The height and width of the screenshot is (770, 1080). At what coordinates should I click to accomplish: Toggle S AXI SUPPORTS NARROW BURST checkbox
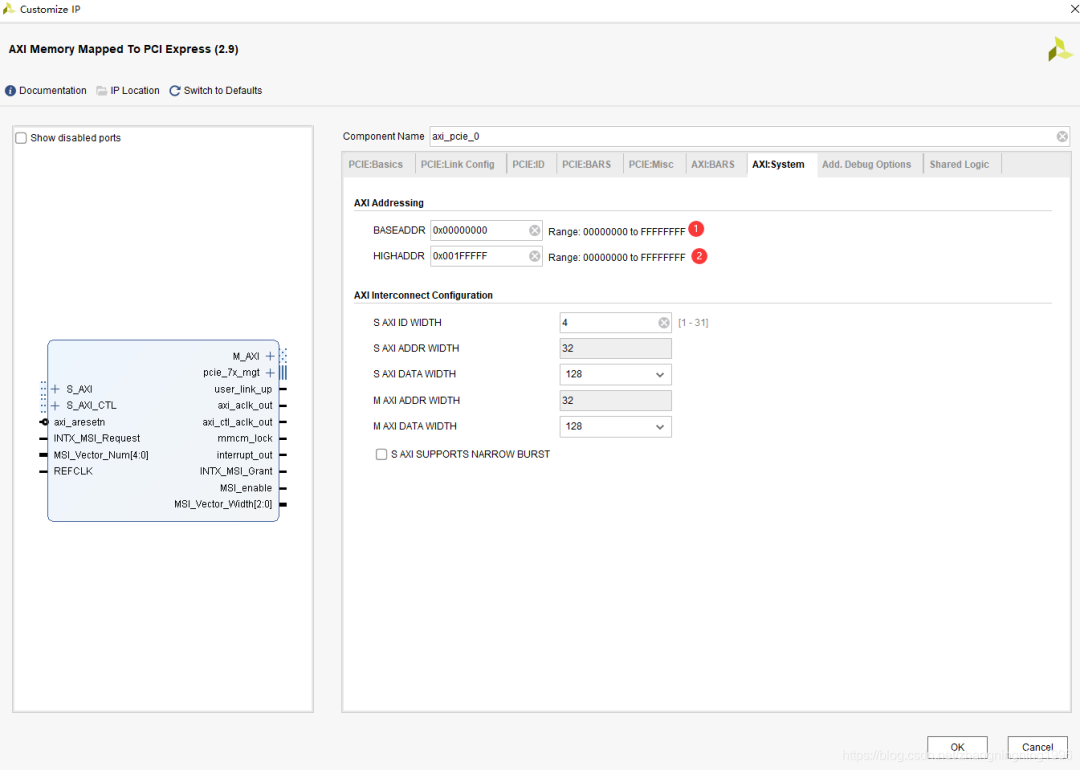coord(381,454)
